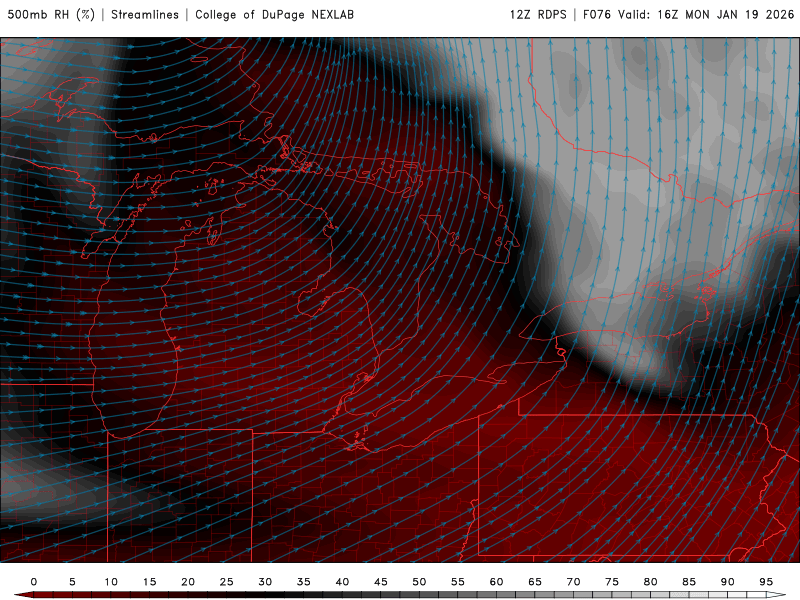Image resolution: width=800 pixels, height=600 pixels.
Task: Click the "5" value on the color scale
Action: pyautogui.click(x=72, y=582)
